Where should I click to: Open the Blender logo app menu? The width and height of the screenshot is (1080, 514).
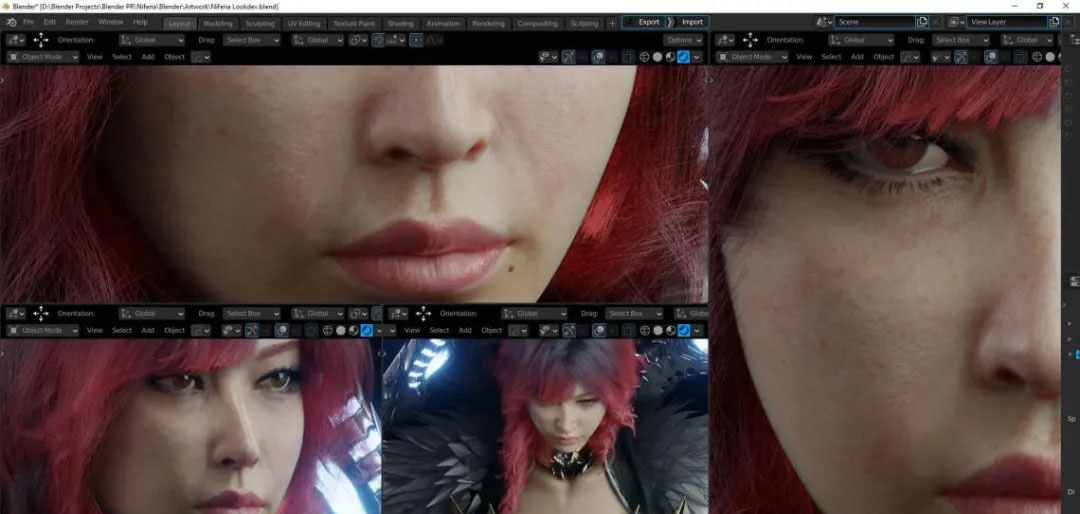point(11,22)
